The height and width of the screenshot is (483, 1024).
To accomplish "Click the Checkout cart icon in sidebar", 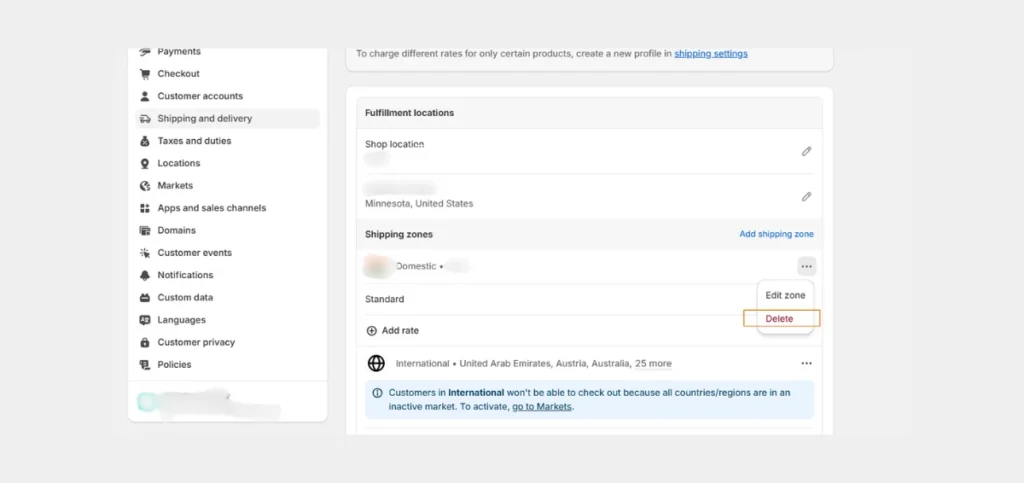I will pyautogui.click(x=145, y=74).
